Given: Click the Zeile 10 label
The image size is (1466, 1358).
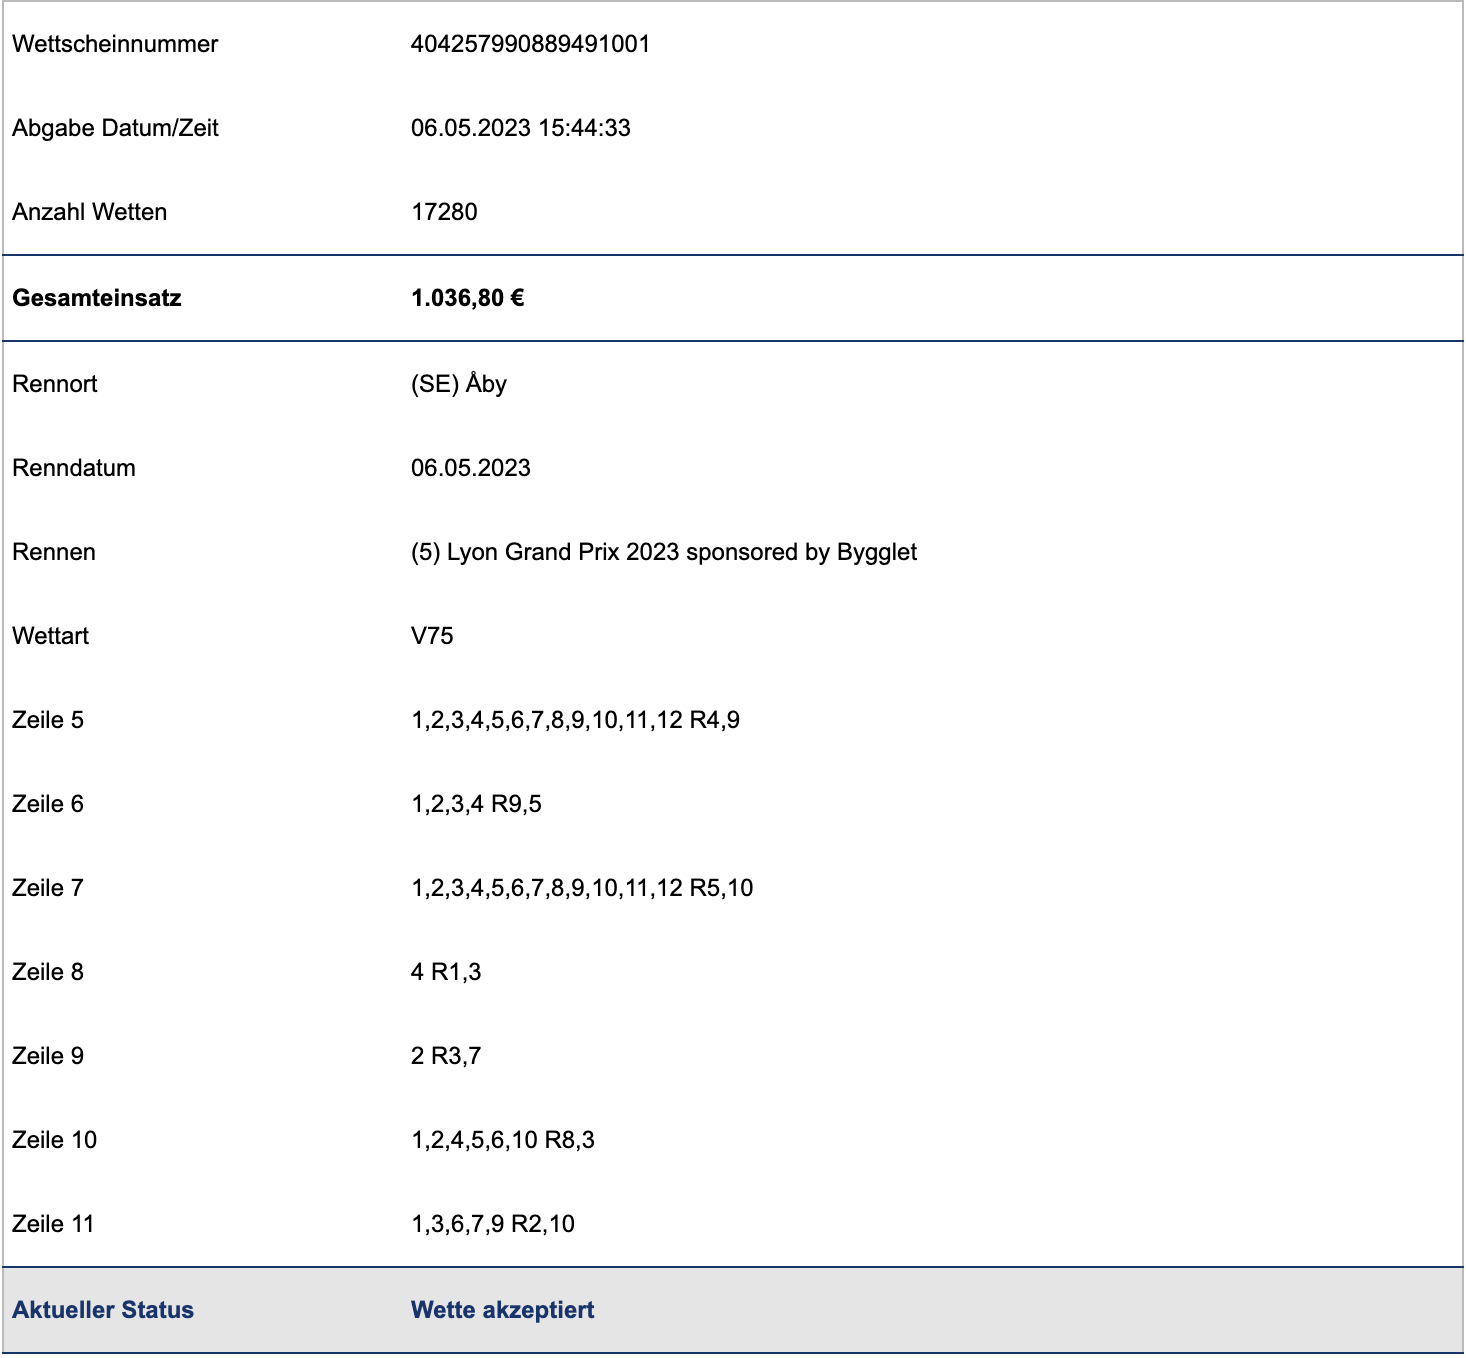Looking at the screenshot, I should [x=55, y=1140].
